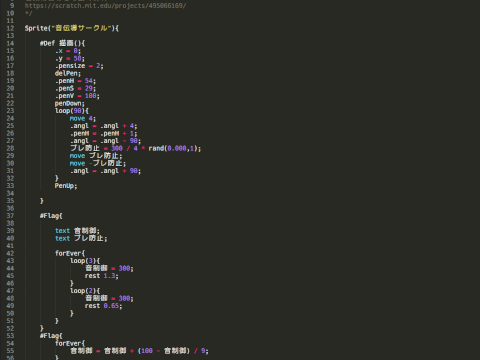This screenshot has height=360, width=480.
Task: Open the scratch.mit.edu project URL in the comment
Action: pos(105,6)
